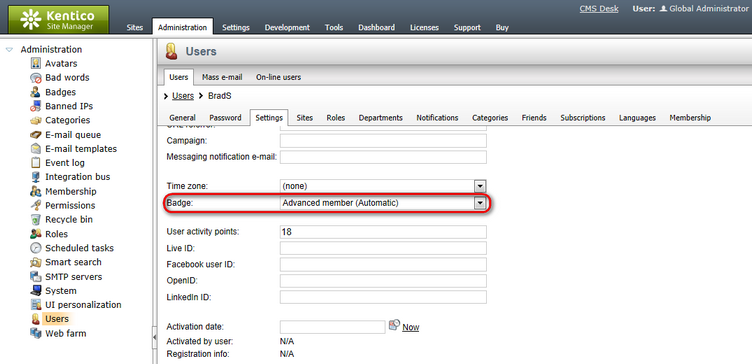Viewport: 752px width, 364px height.
Task: Click the OpenID input field
Action: [383, 281]
